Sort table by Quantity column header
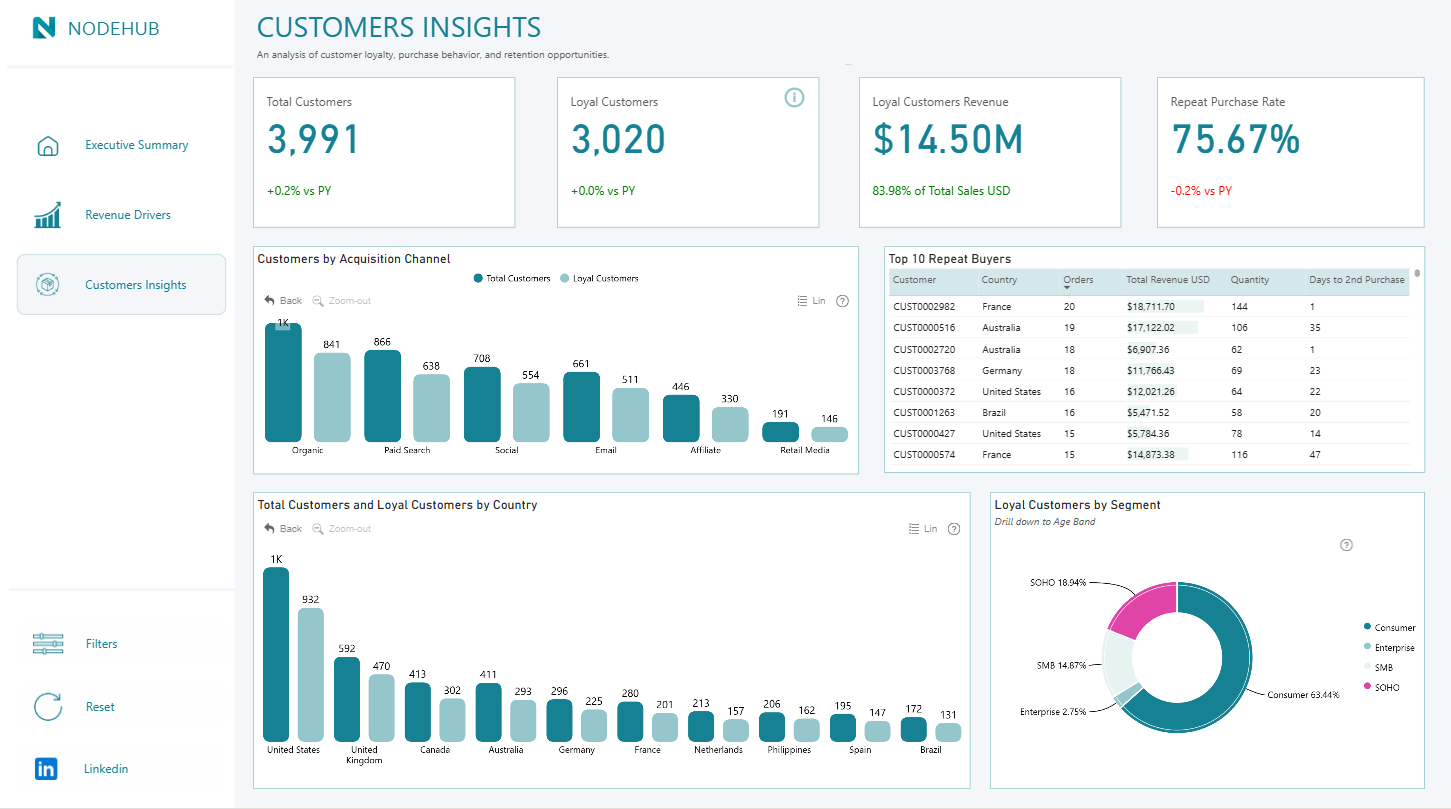Viewport: 1451px width, 809px height. (1250, 280)
